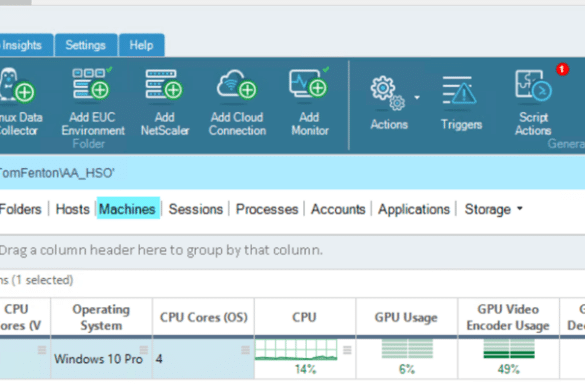The width and height of the screenshot is (585, 390).
Task: Open filter menu in CPU column cell
Action: click(347, 350)
